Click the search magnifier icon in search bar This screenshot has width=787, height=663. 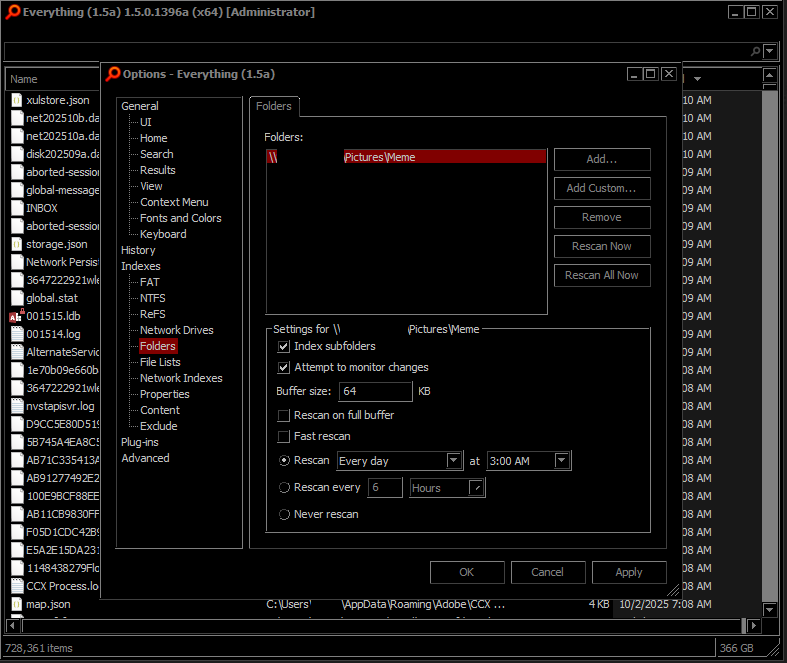755,51
